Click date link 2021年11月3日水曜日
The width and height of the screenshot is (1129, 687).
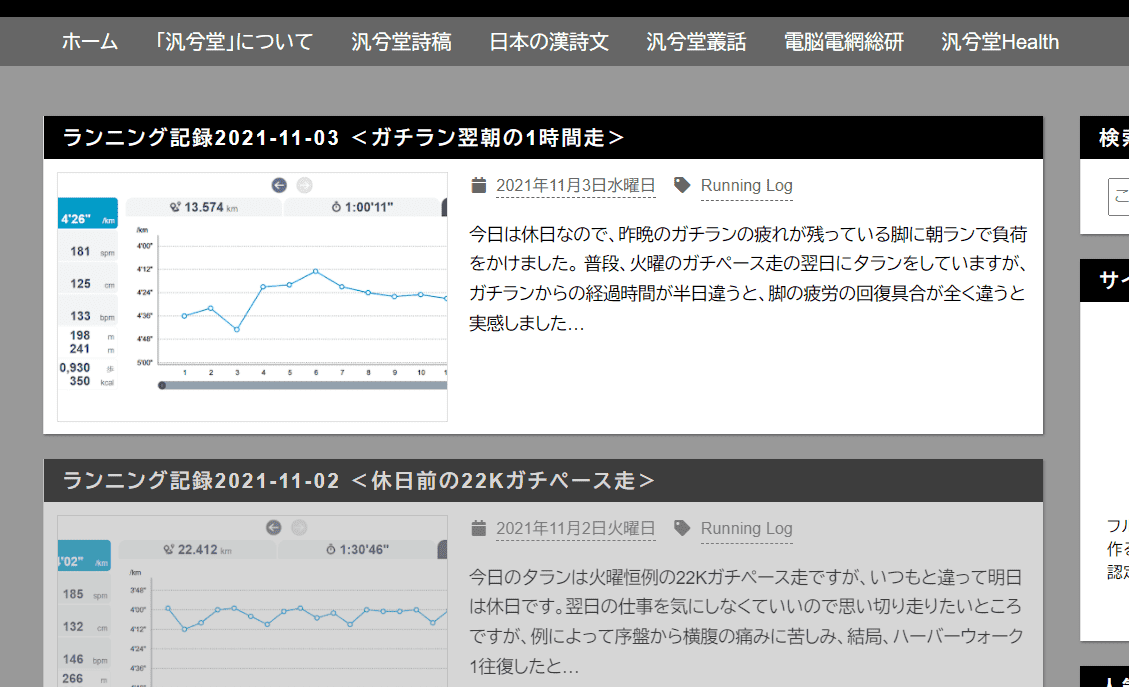click(x=575, y=186)
